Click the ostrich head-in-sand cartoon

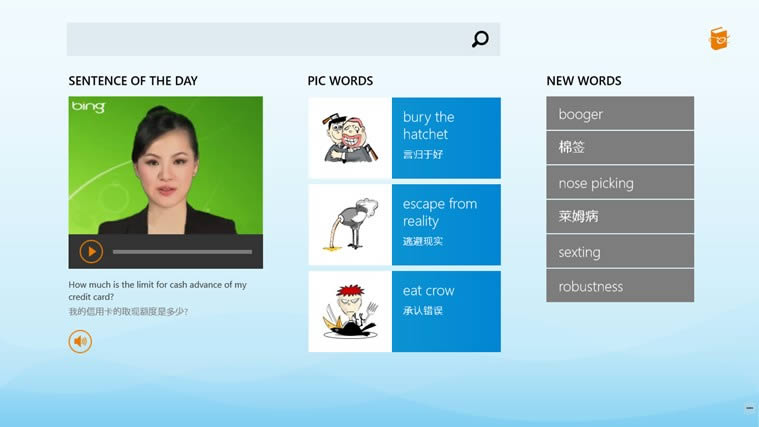click(x=350, y=225)
